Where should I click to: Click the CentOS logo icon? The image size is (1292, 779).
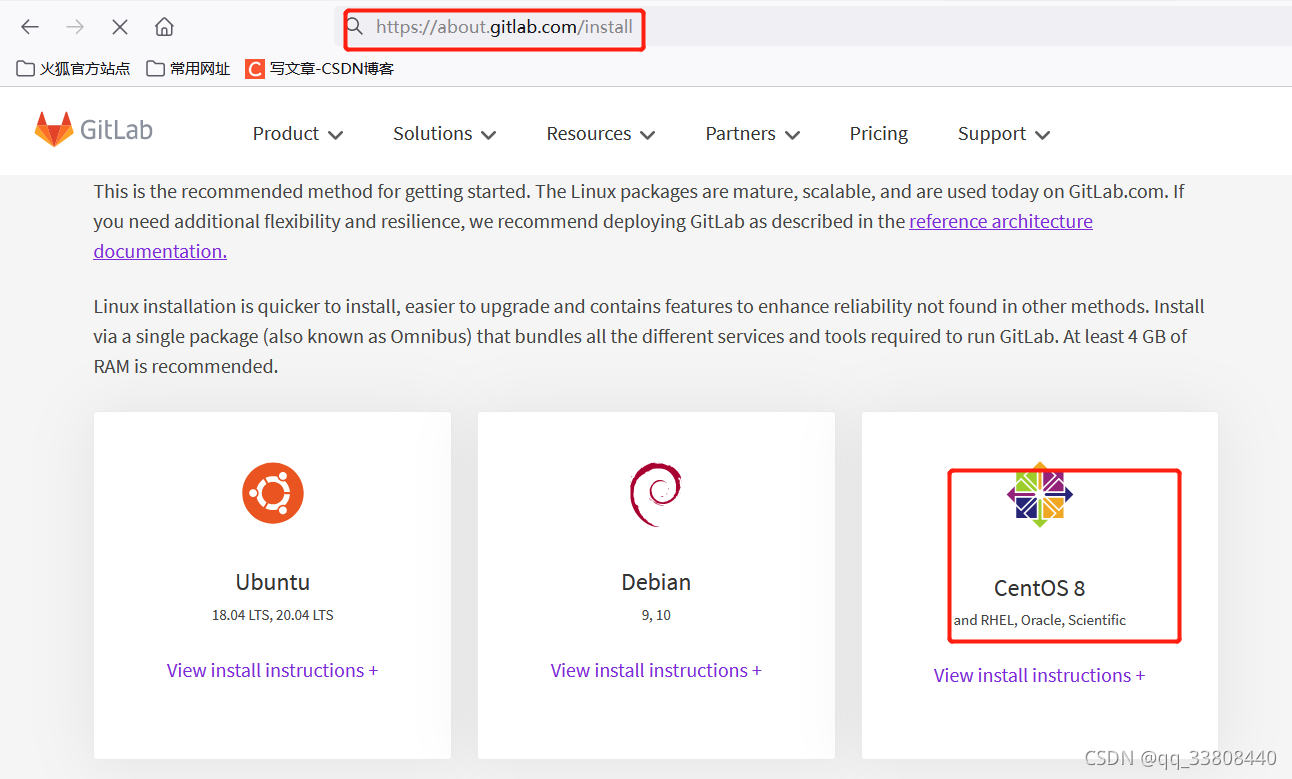(x=1040, y=494)
